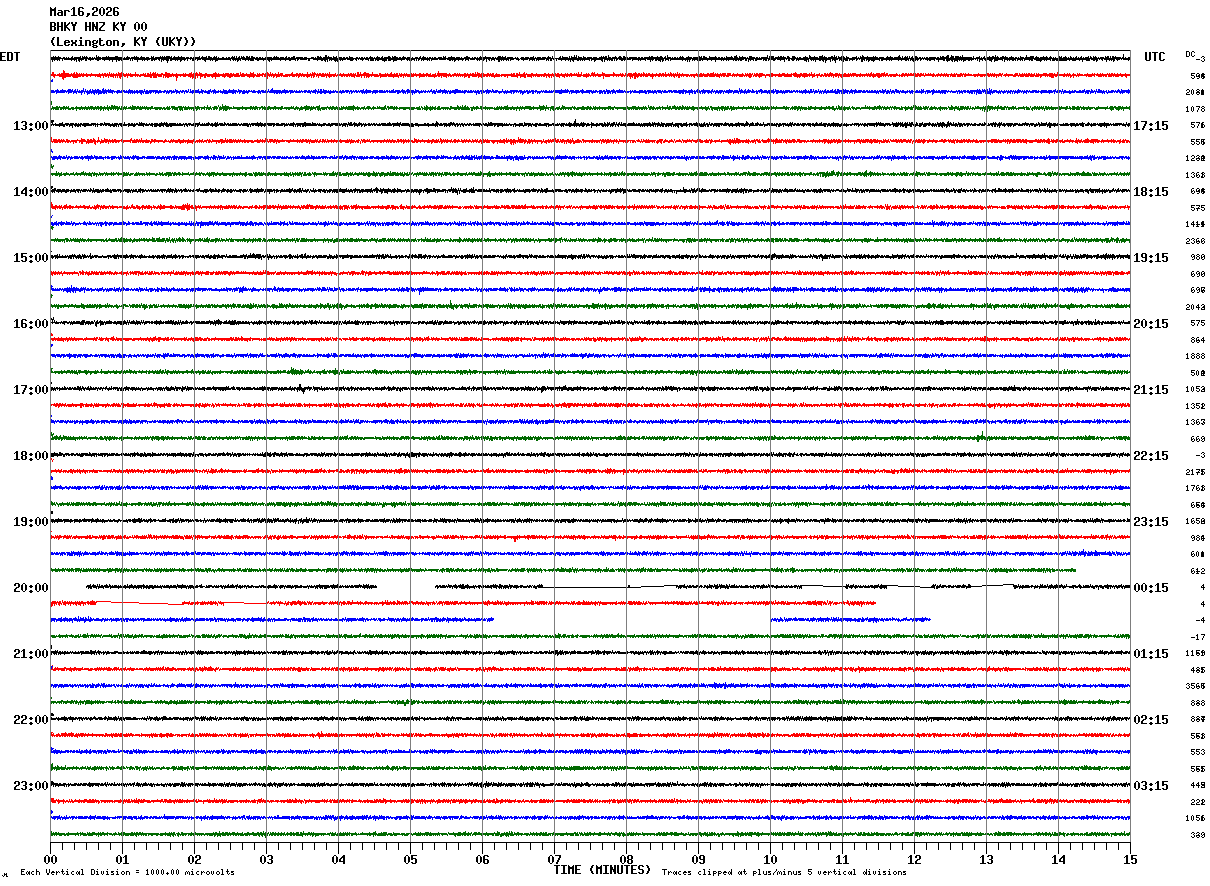Click minute tick "08" on the bottom axis
Screen dimensions: 1210x886
click(626, 859)
